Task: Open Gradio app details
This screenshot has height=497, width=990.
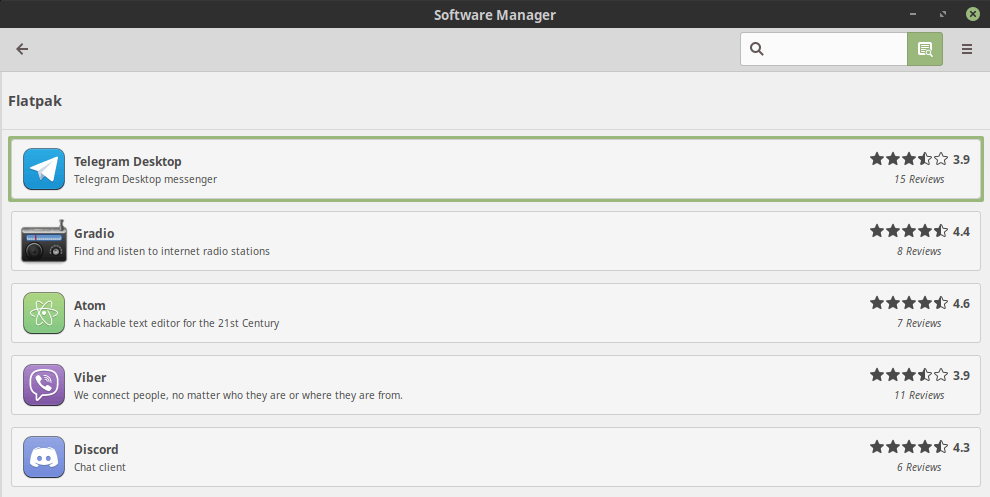Action: point(496,241)
